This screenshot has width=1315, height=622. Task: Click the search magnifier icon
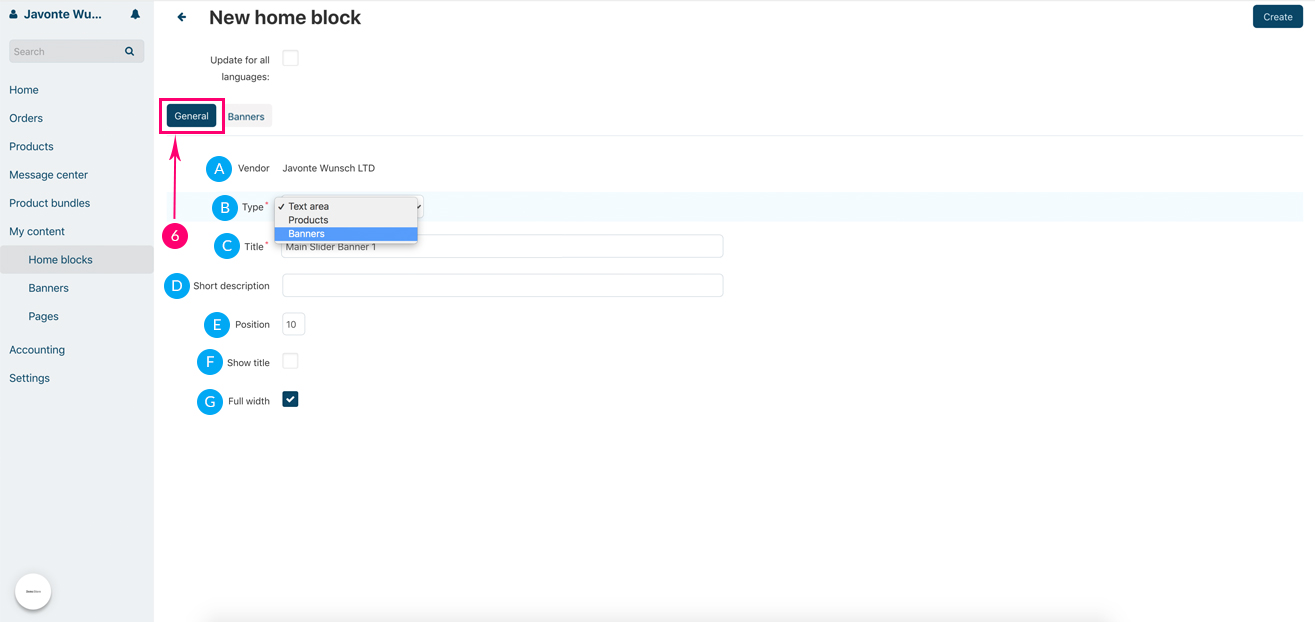point(129,51)
